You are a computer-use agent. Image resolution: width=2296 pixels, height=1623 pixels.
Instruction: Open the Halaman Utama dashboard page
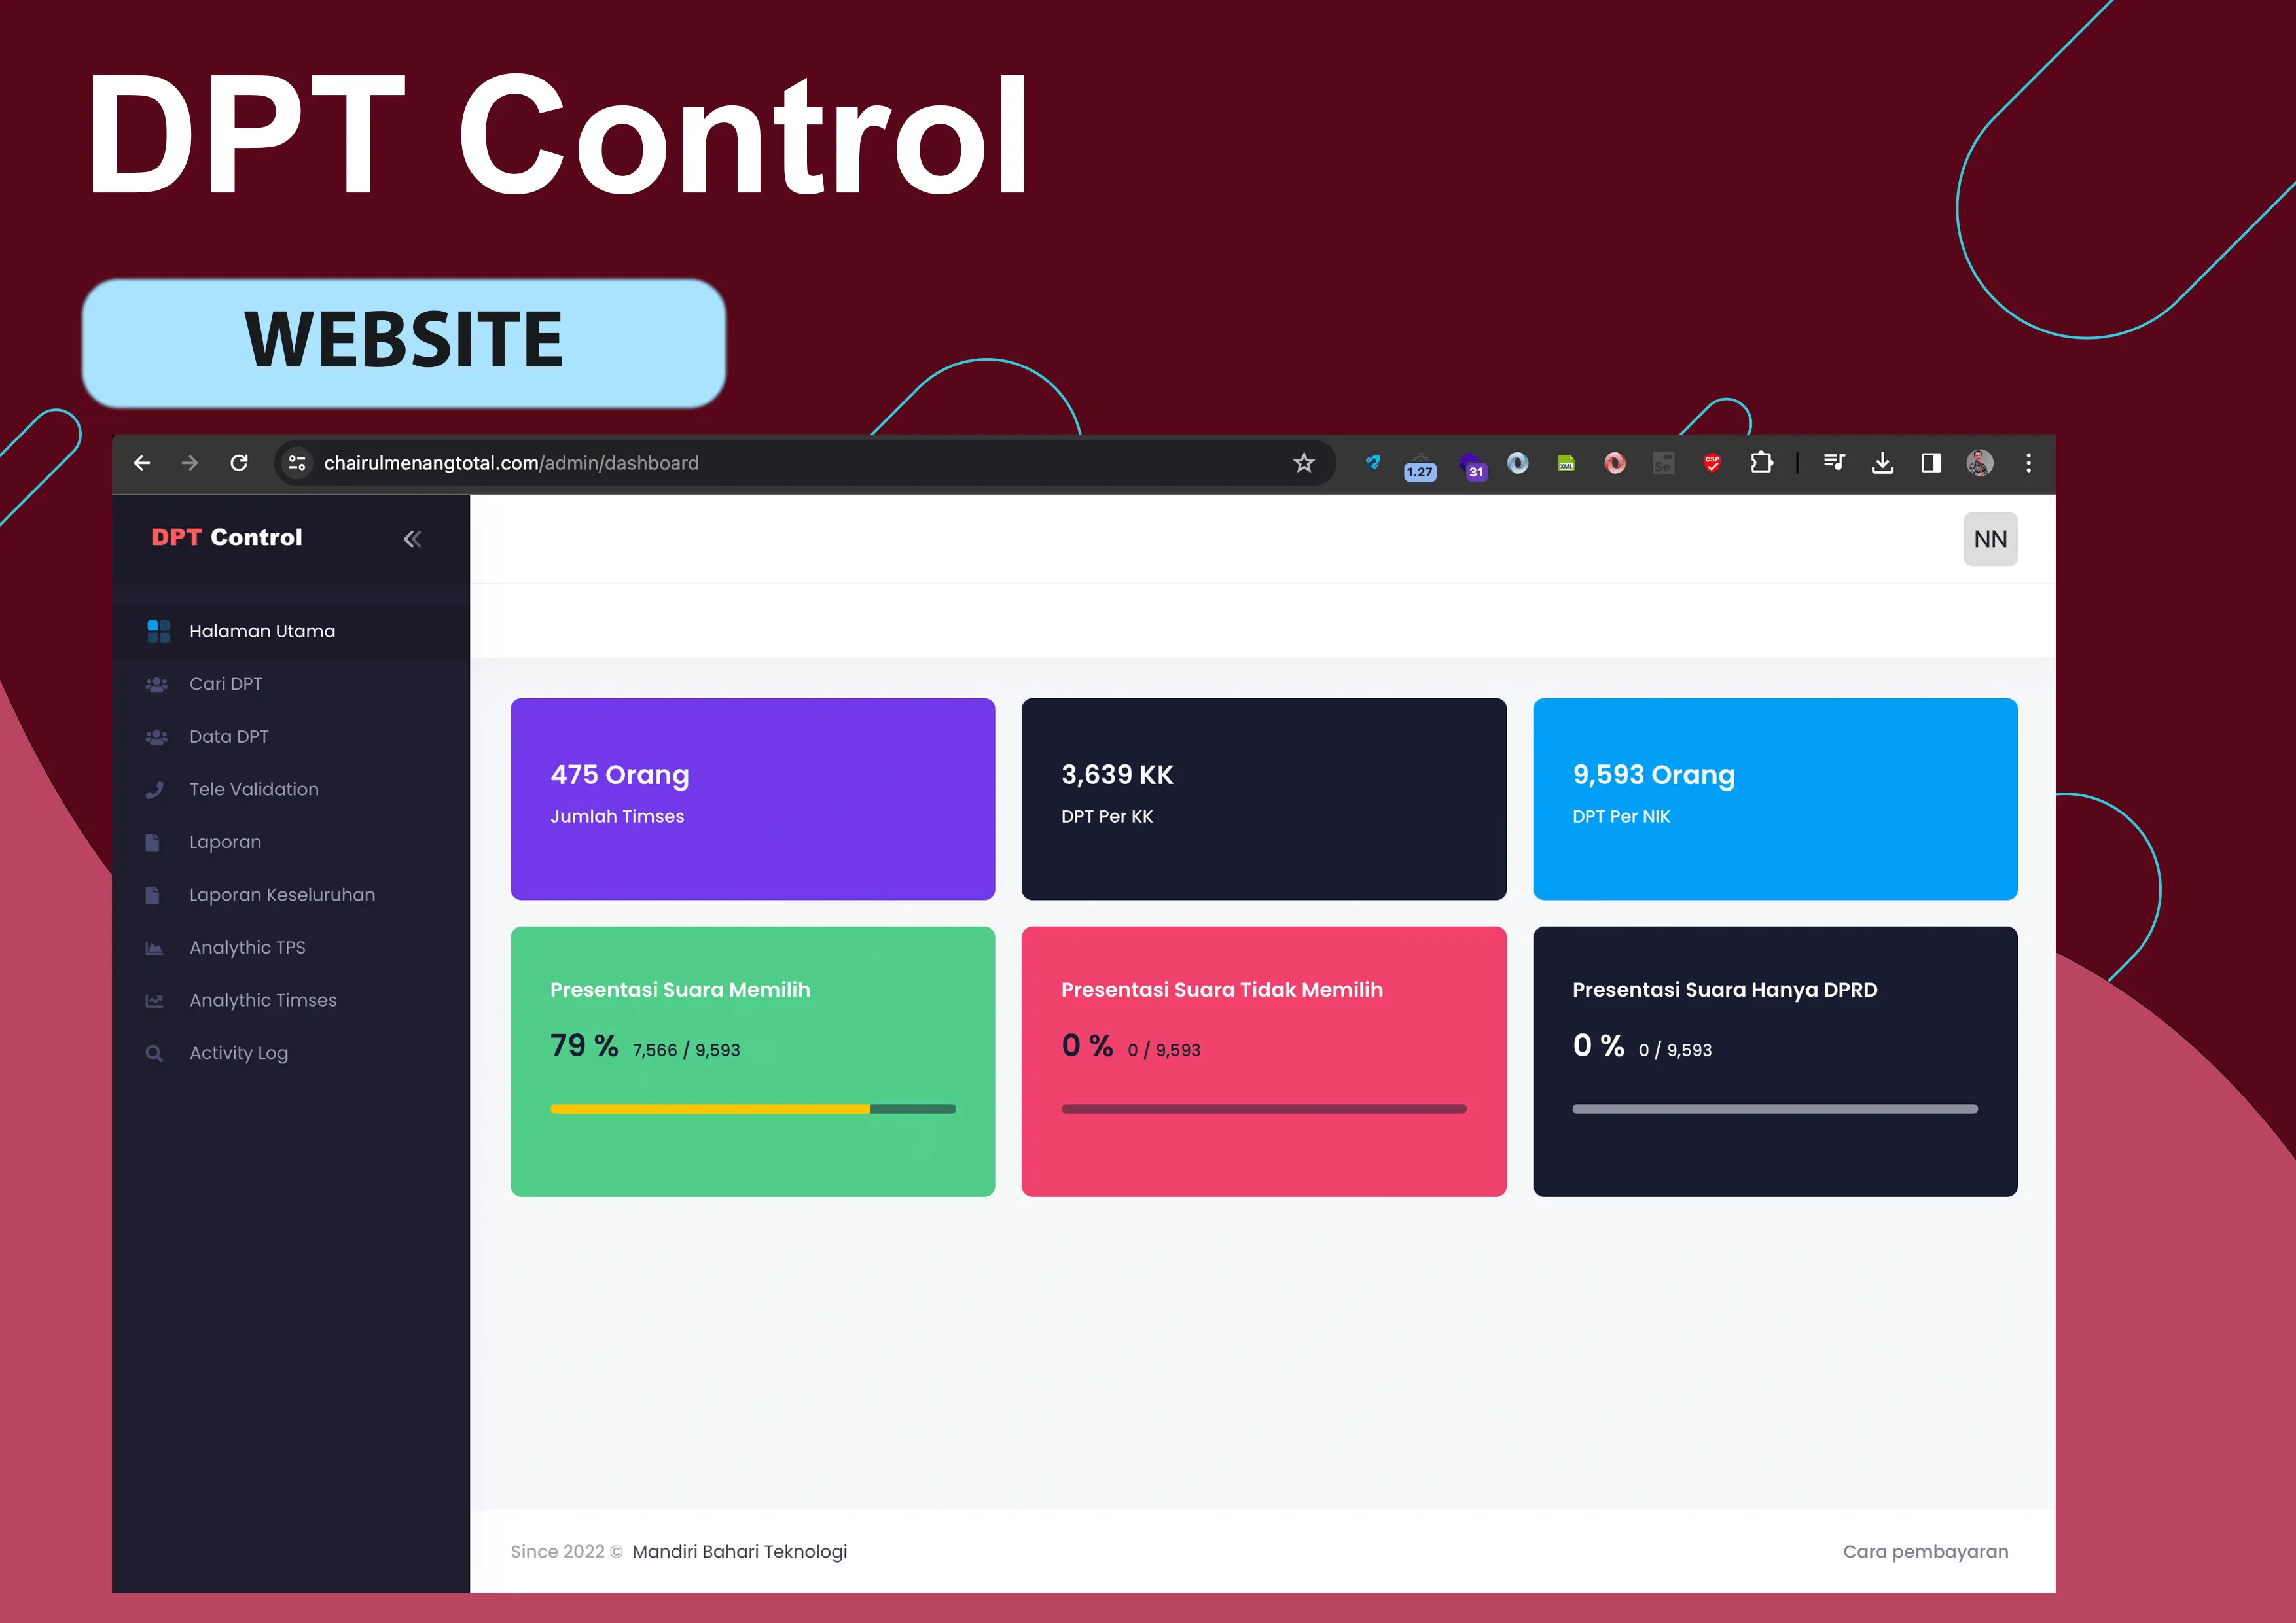coord(259,629)
